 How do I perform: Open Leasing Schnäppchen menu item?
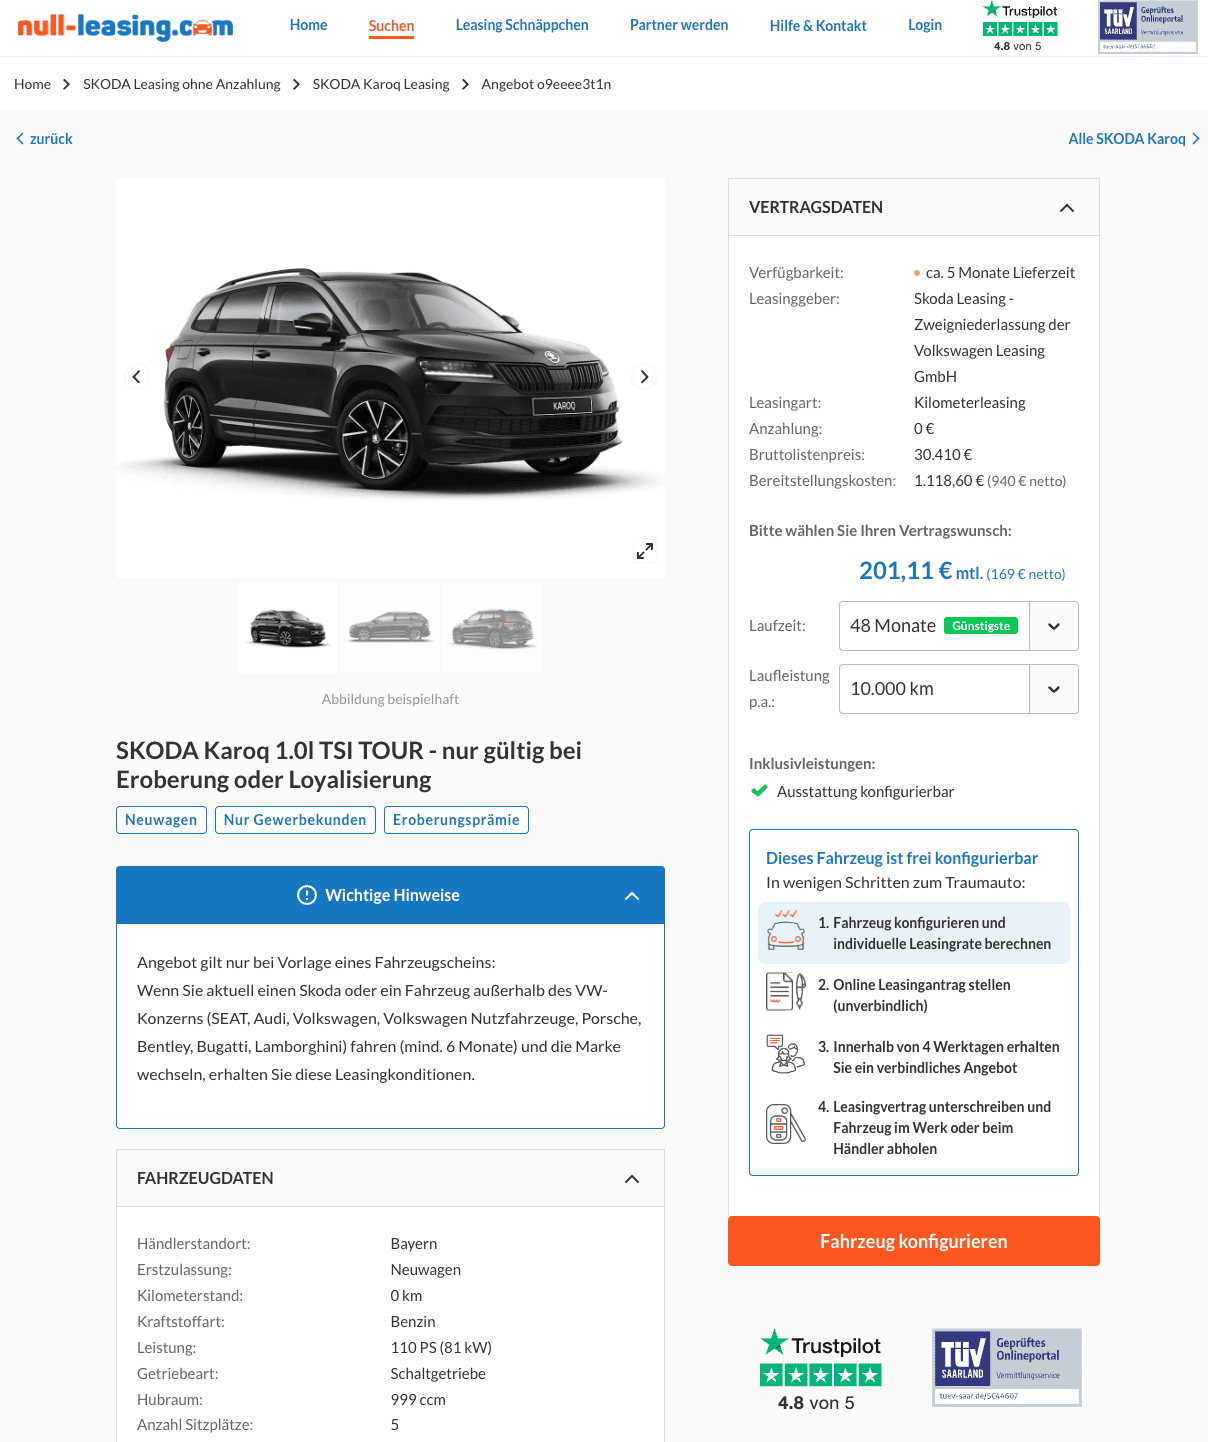(522, 25)
